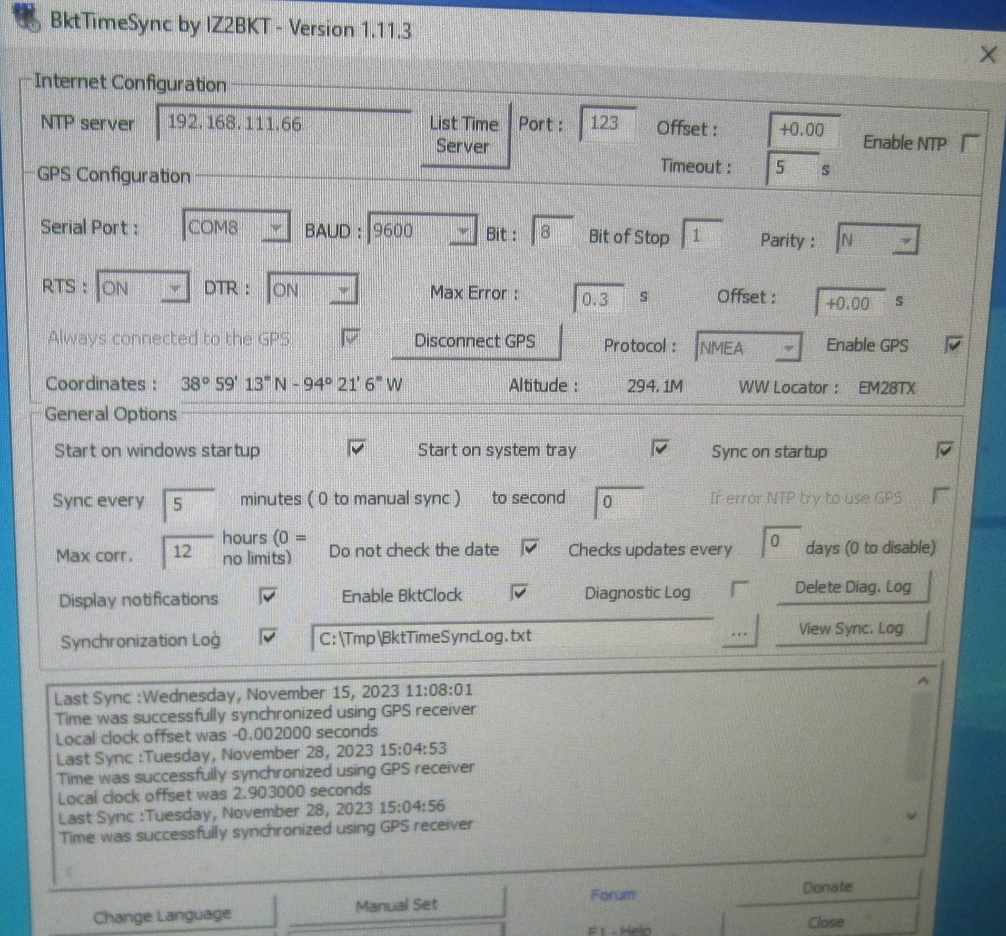
Task: Click the Sync every minutes input field
Action: [x=187, y=502]
